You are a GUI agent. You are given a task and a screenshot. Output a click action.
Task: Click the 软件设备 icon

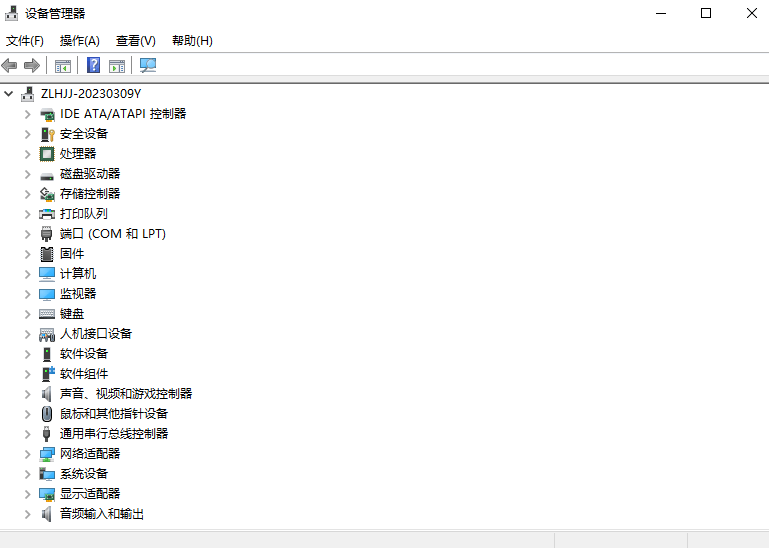[x=47, y=354]
